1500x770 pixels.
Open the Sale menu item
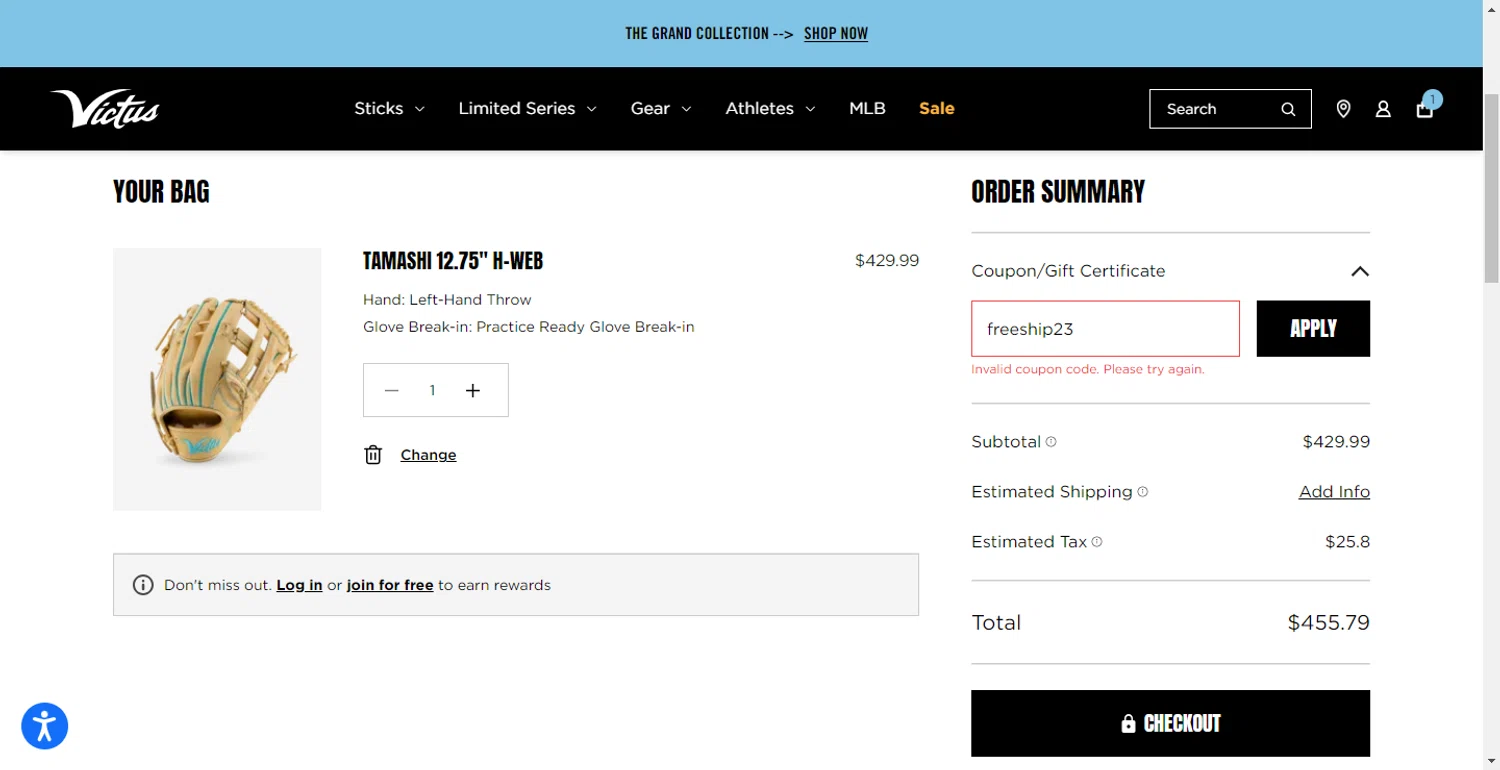pos(937,108)
